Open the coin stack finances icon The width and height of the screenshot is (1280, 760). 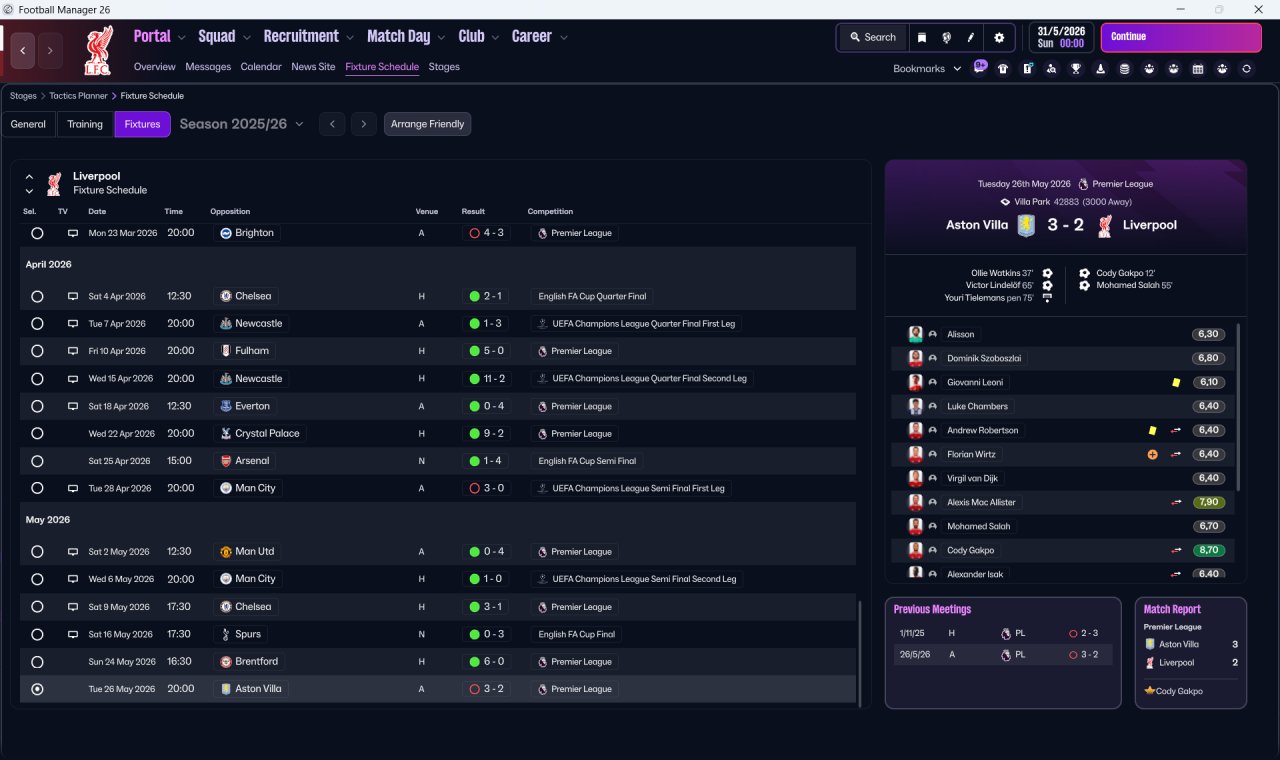[1125, 69]
